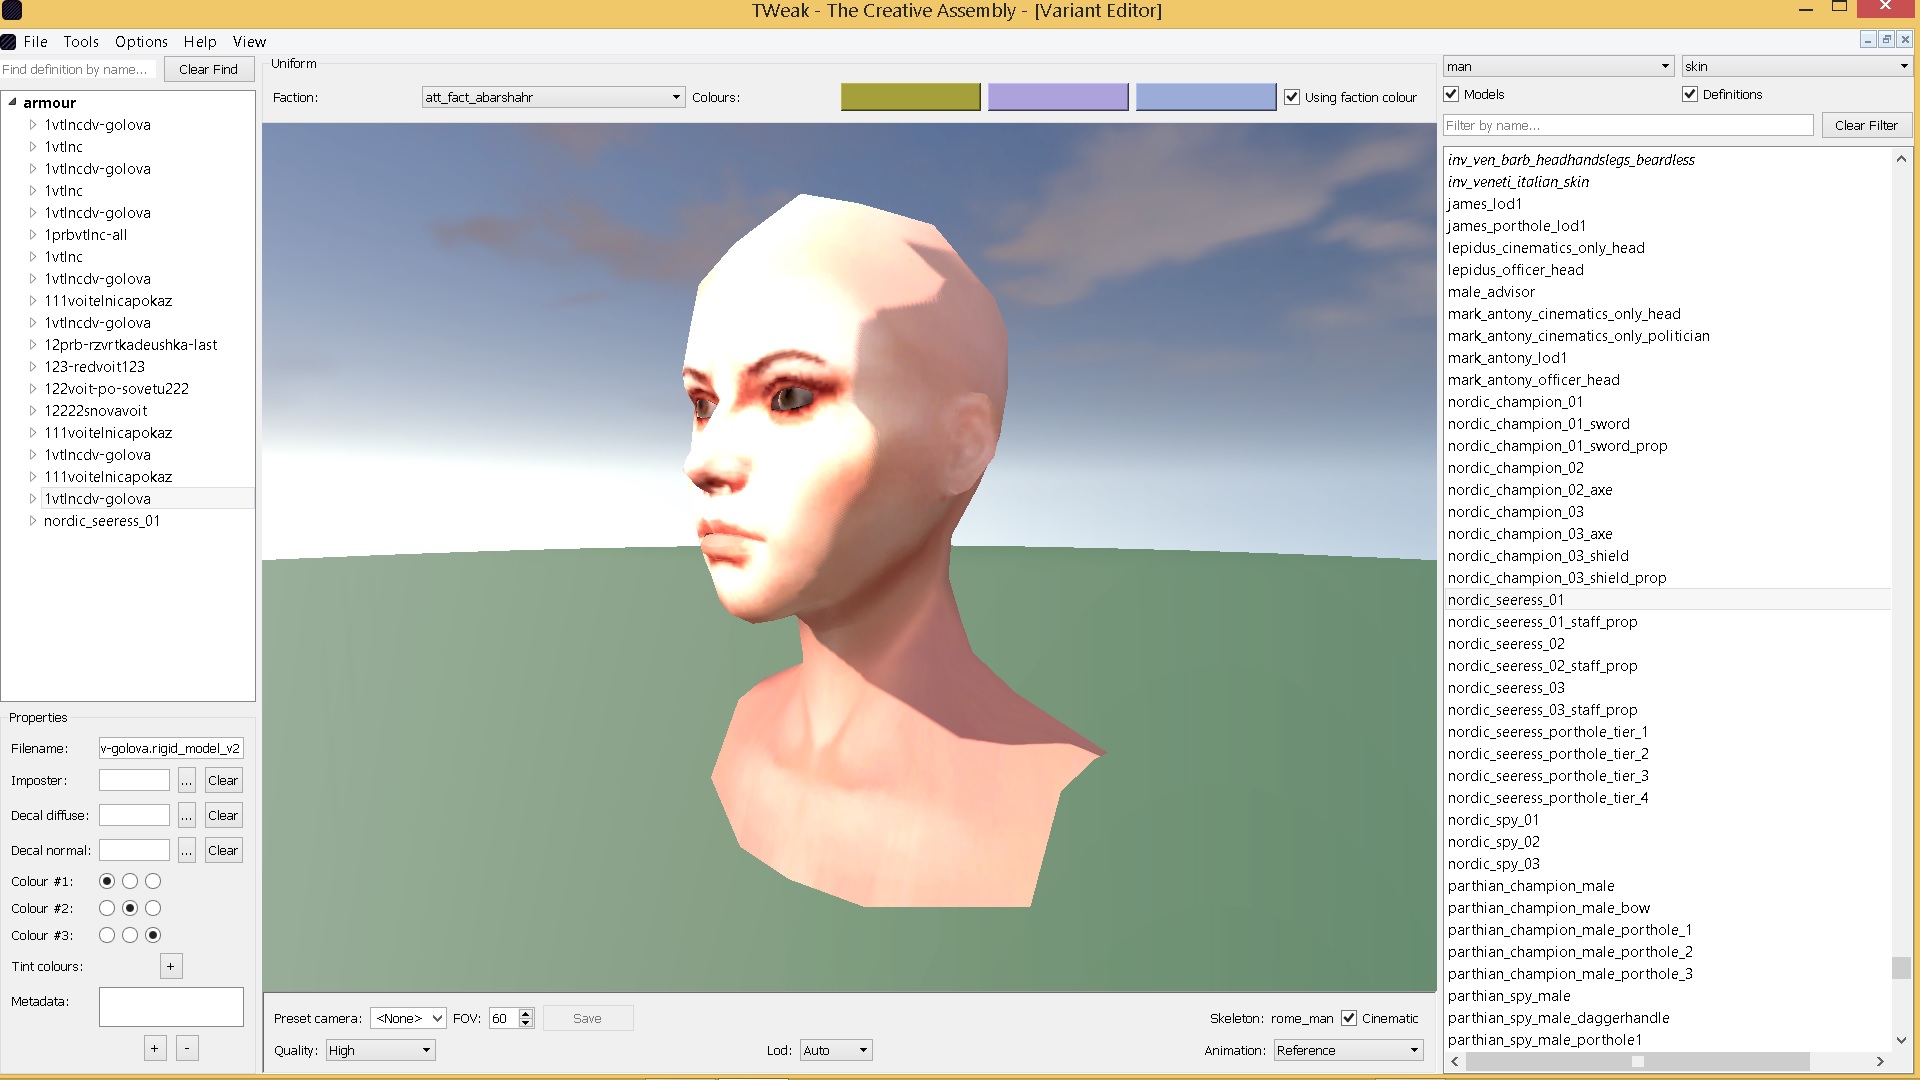Click the Imposter browse (...) button
The image size is (1920, 1080).
click(187, 781)
